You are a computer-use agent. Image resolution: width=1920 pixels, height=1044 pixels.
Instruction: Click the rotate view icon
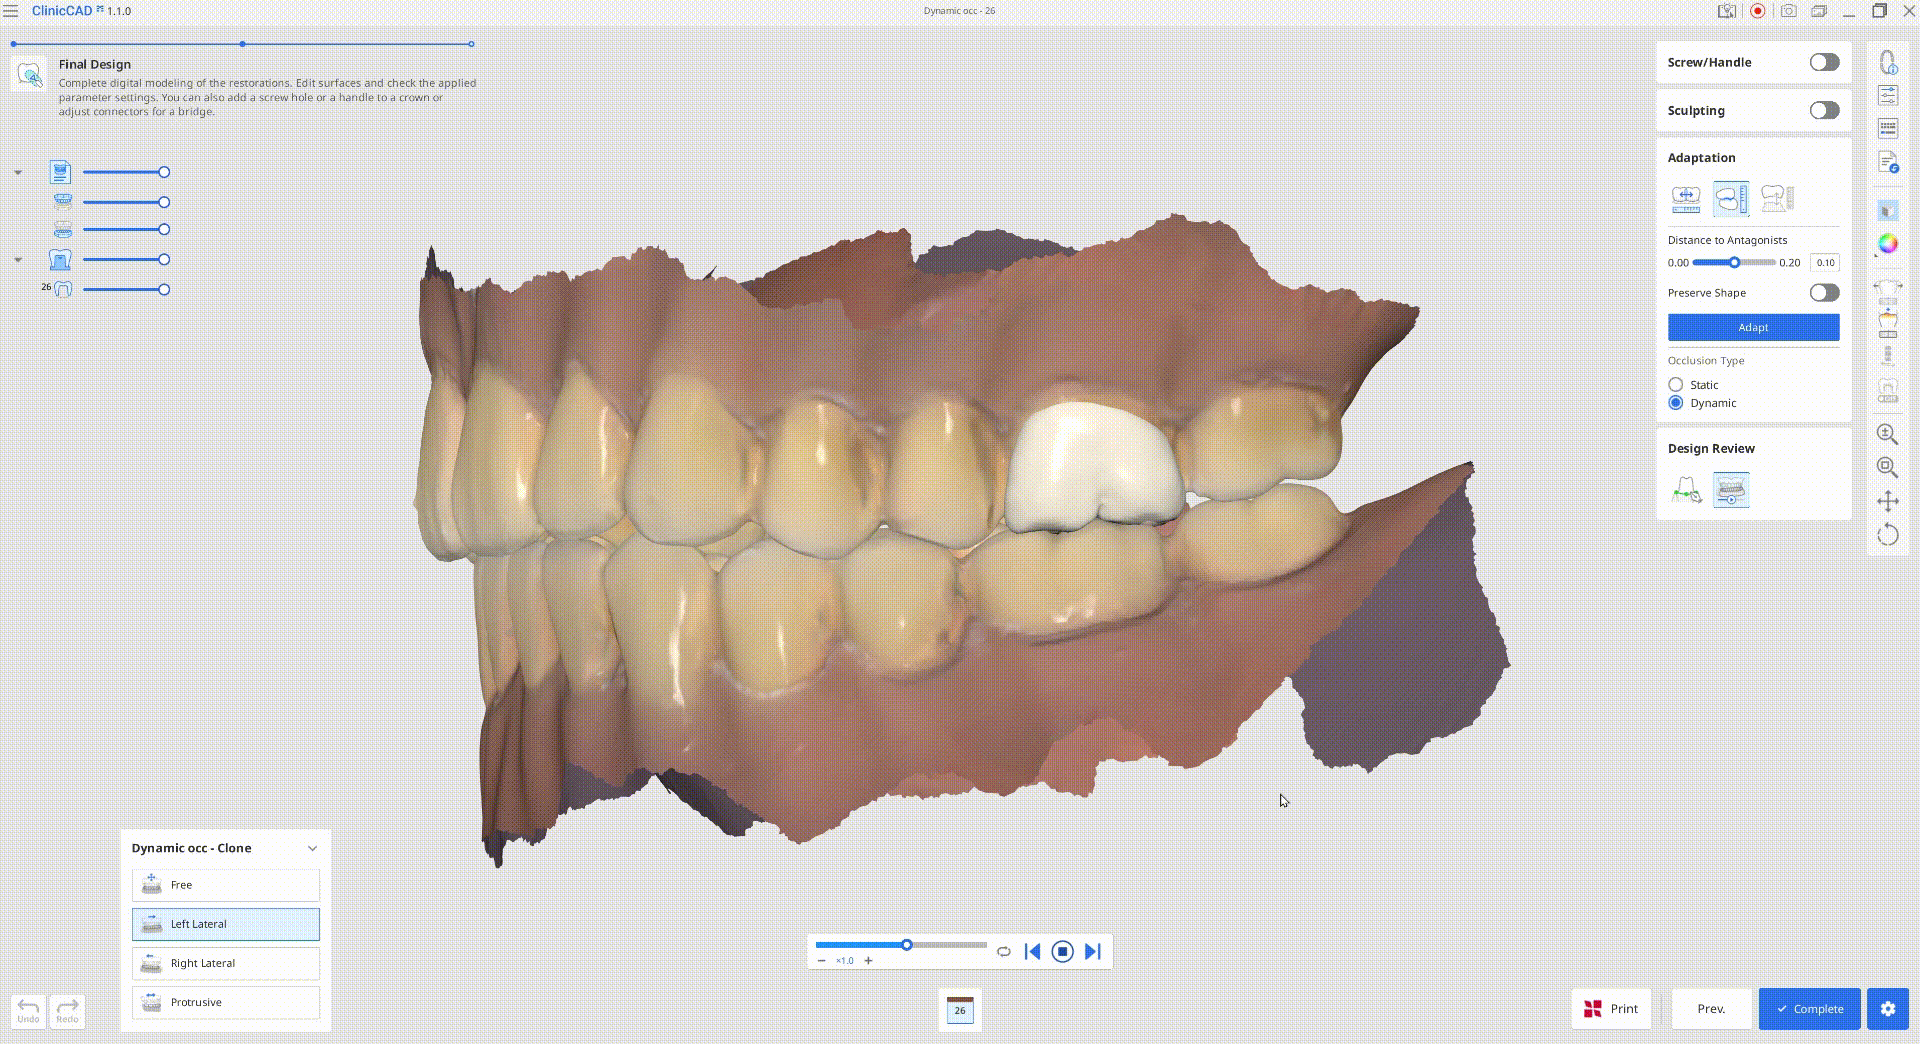pyautogui.click(x=1887, y=535)
